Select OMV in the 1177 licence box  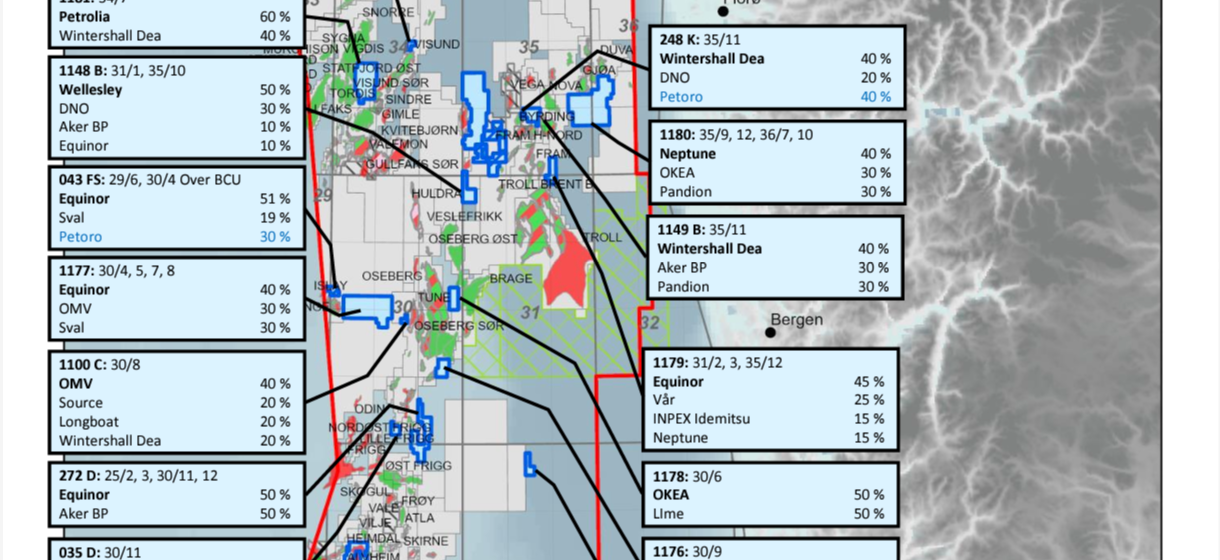(74, 309)
